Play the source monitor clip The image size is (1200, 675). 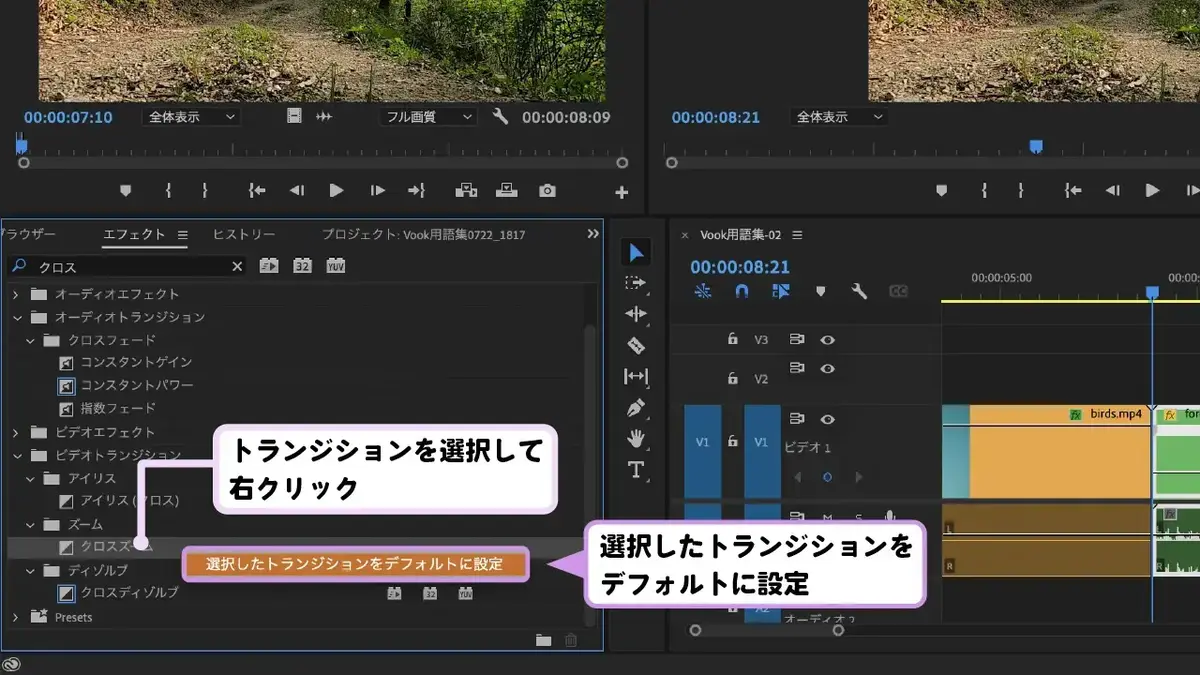click(x=337, y=190)
